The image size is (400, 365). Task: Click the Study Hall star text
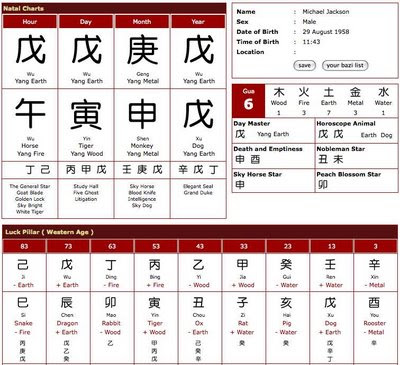pyautogui.click(x=86, y=186)
